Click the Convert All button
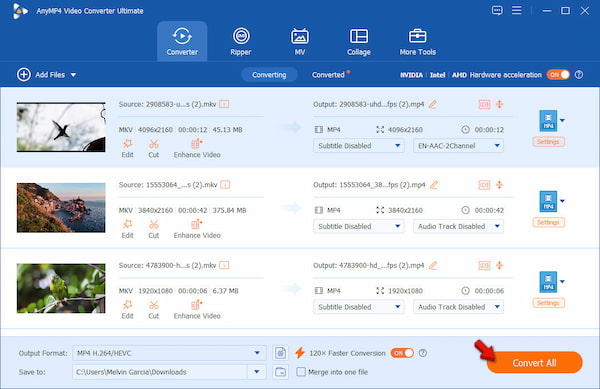Screen dimensions: 600x389 tap(535, 363)
